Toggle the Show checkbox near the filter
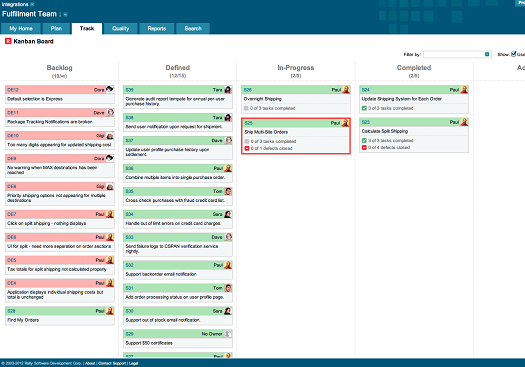 point(513,54)
